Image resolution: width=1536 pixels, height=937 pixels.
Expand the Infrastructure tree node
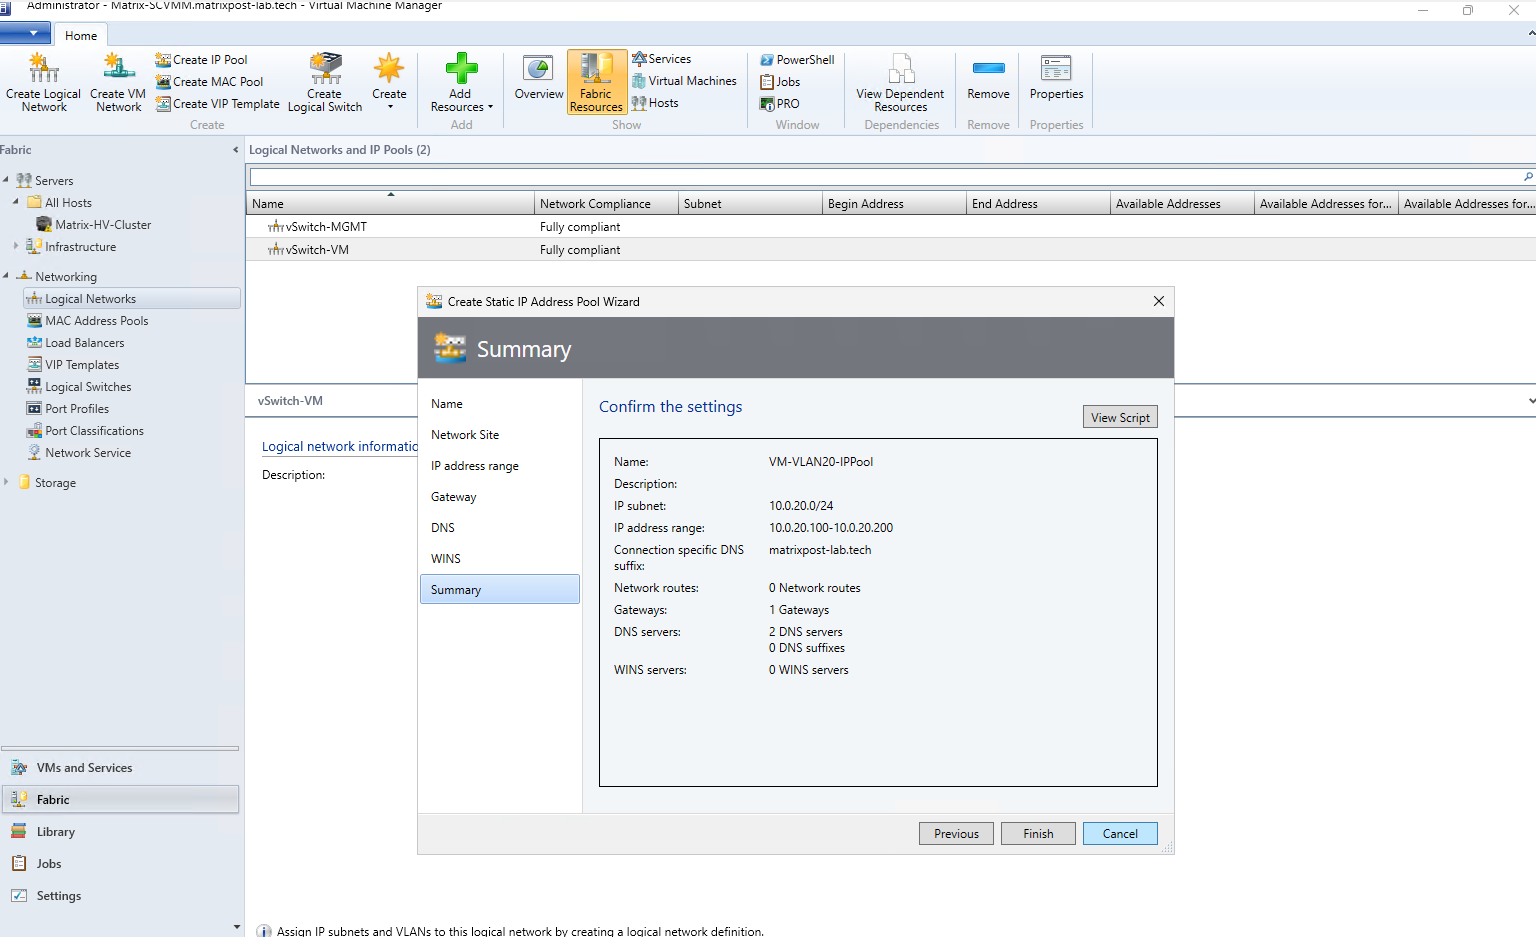16,246
